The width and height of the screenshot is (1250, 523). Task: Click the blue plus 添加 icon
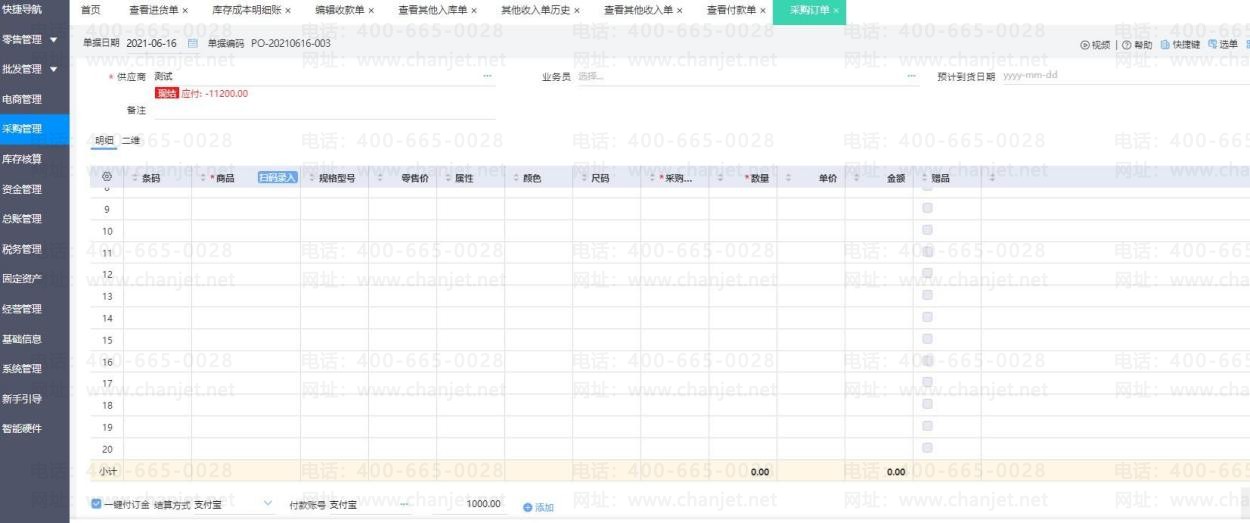(528, 507)
